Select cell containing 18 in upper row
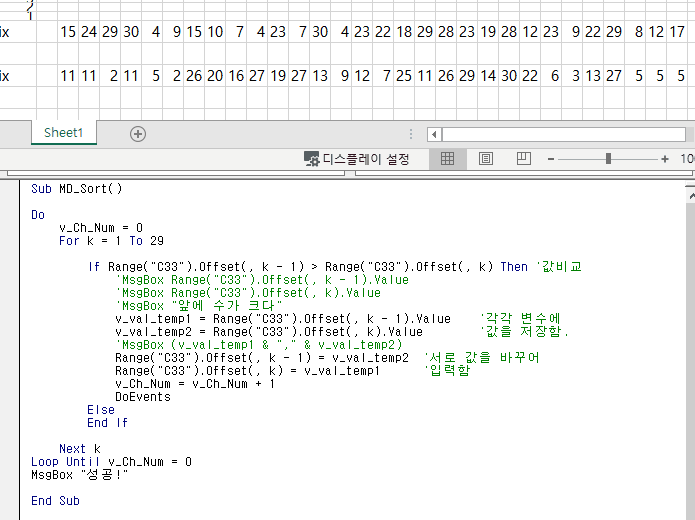The height and width of the screenshot is (520, 695). (x=404, y=32)
